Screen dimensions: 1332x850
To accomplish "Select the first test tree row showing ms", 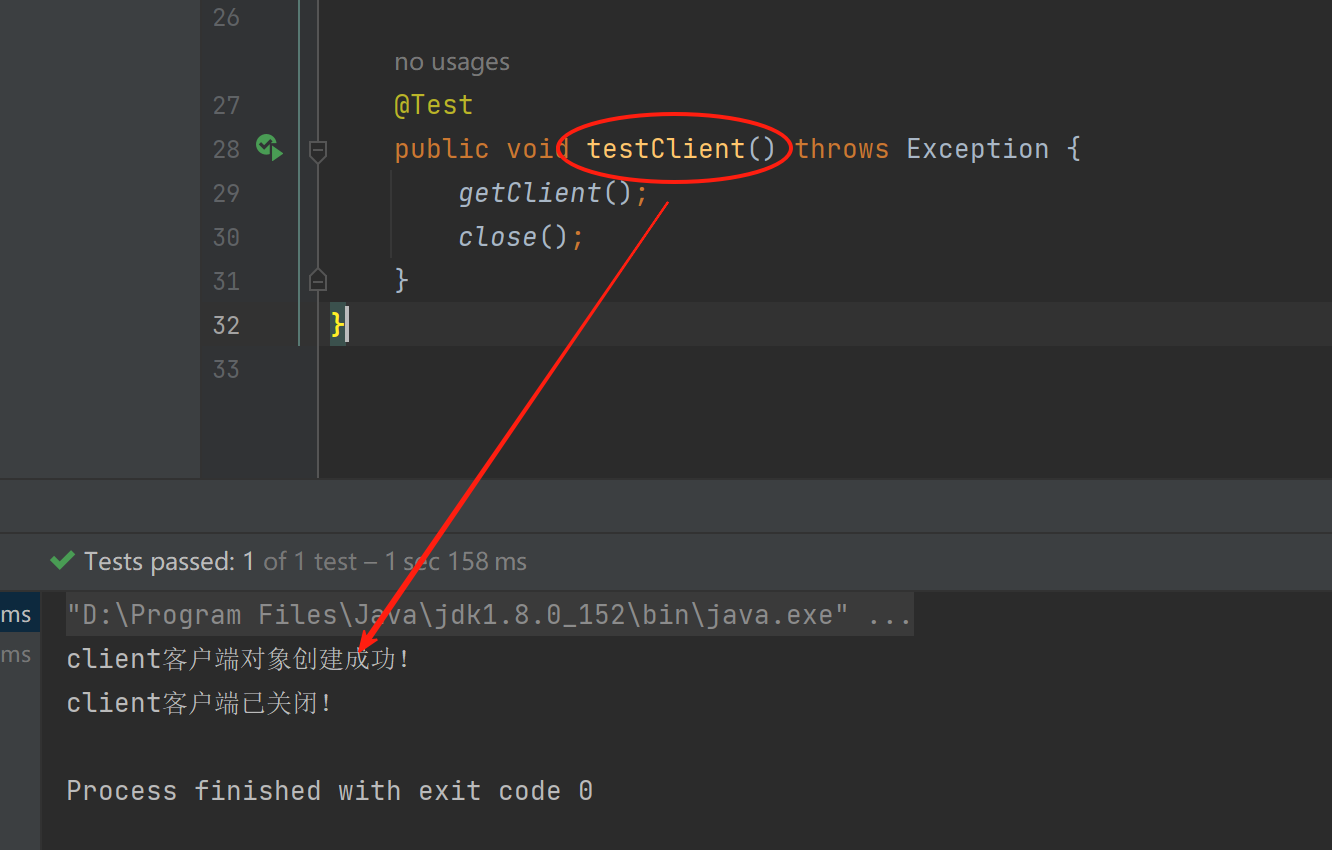I will [20, 614].
